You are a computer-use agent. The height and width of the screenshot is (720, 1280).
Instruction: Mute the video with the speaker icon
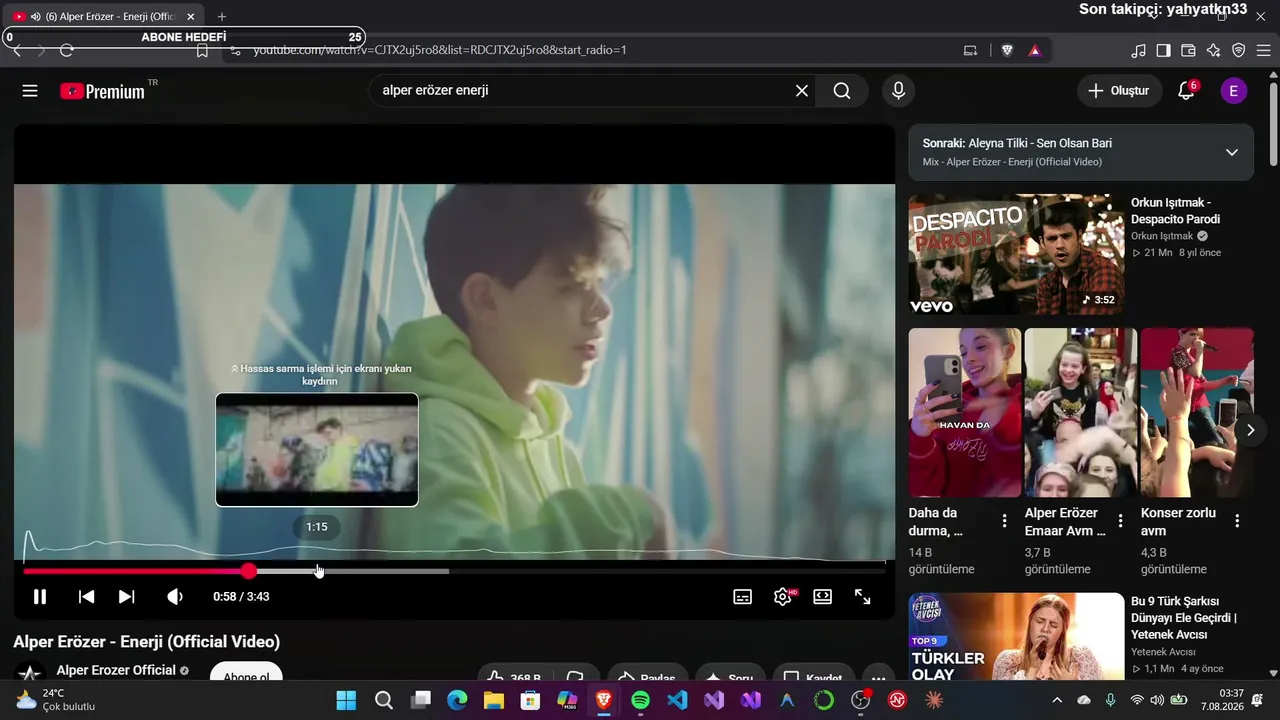[x=175, y=597]
